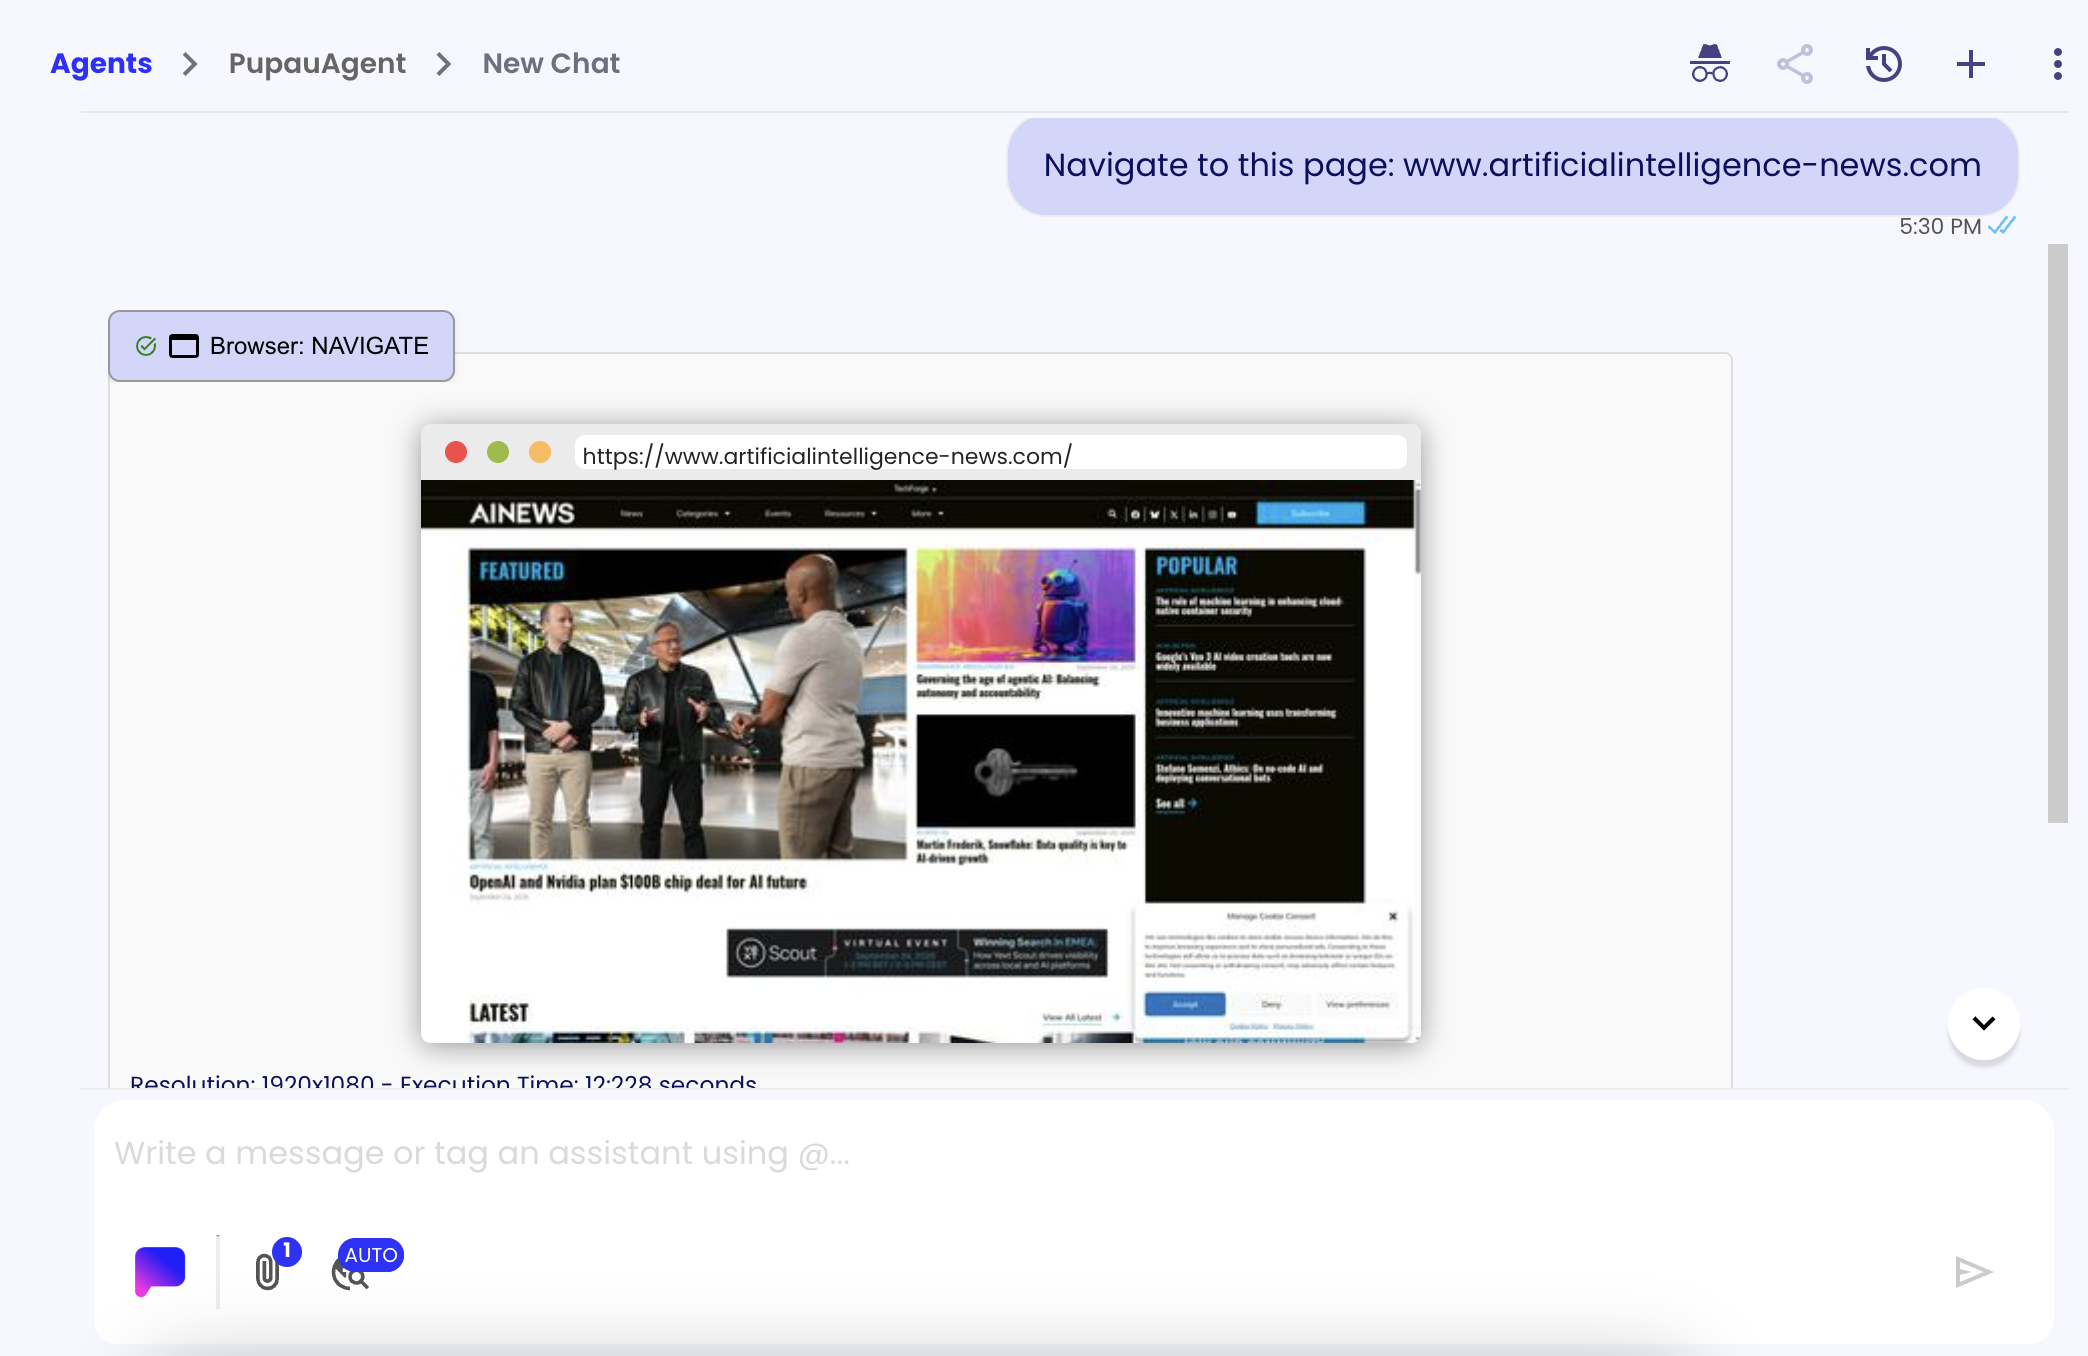Open PupauAgent breadcrumb
The height and width of the screenshot is (1356, 2088).
(x=317, y=63)
